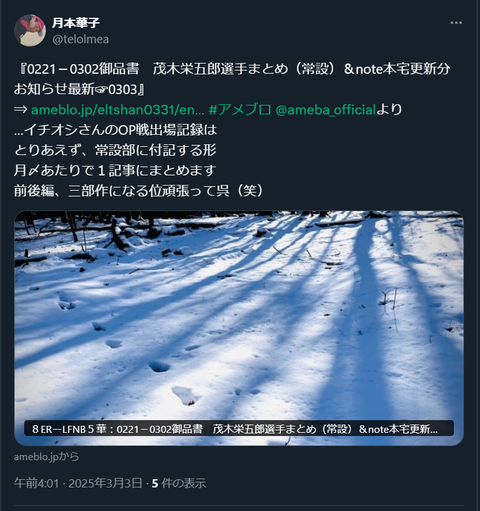
Task: Open the 2025年3月3日 post date
Action: [105, 483]
